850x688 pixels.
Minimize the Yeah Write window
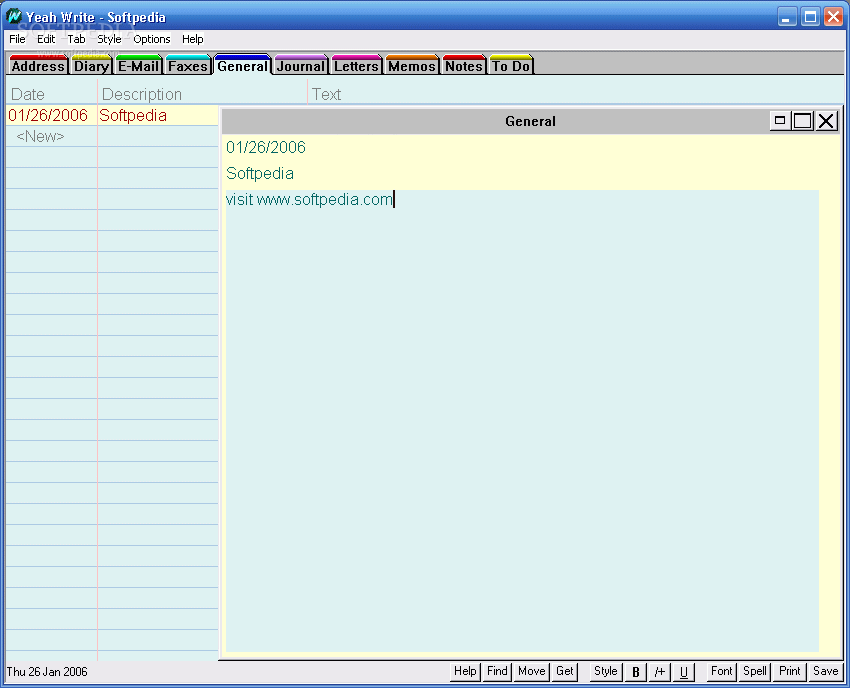click(787, 17)
